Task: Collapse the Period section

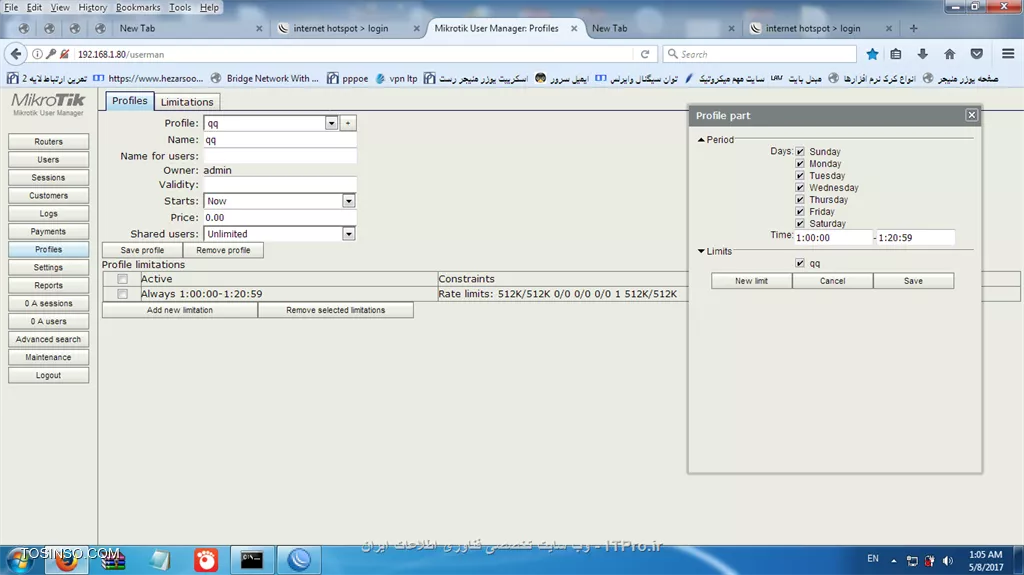Action: pos(701,140)
